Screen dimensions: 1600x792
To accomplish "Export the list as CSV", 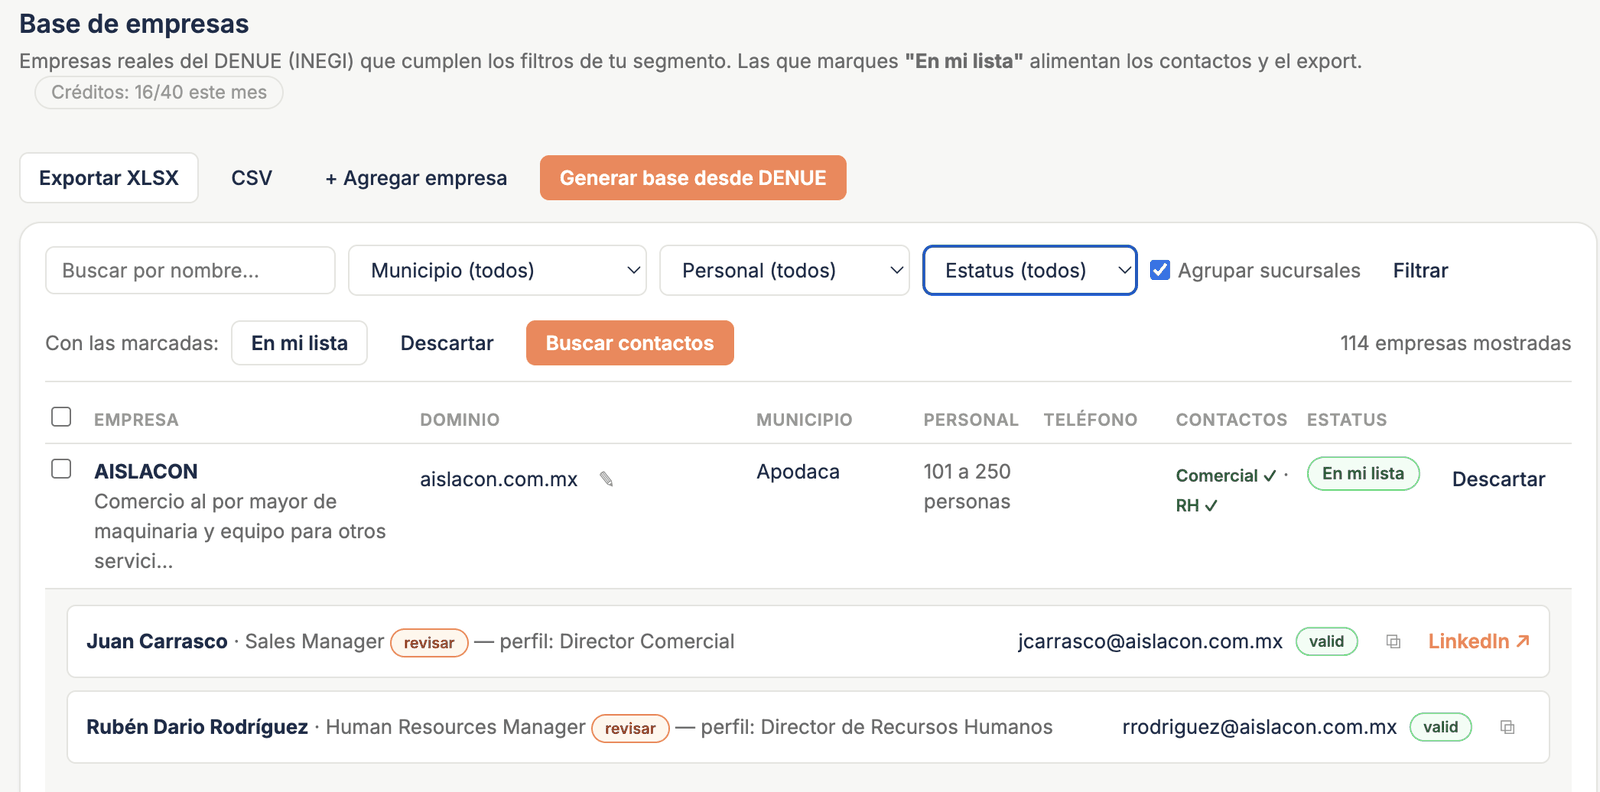I will [x=252, y=178].
